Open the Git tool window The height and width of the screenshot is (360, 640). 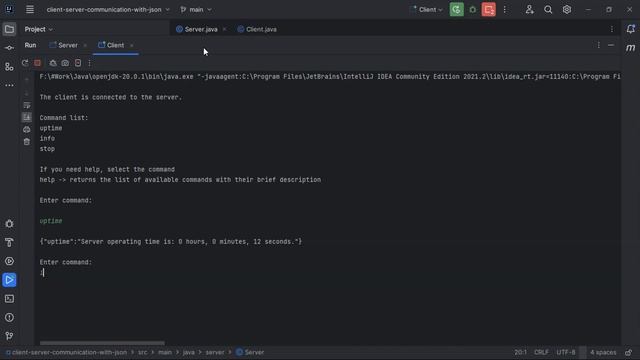pyautogui.click(x=9, y=336)
